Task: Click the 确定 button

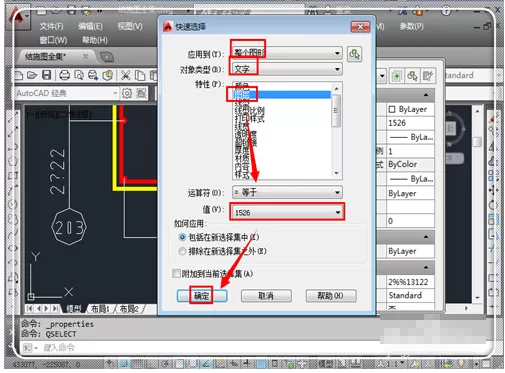Action: [x=202, y=296]
